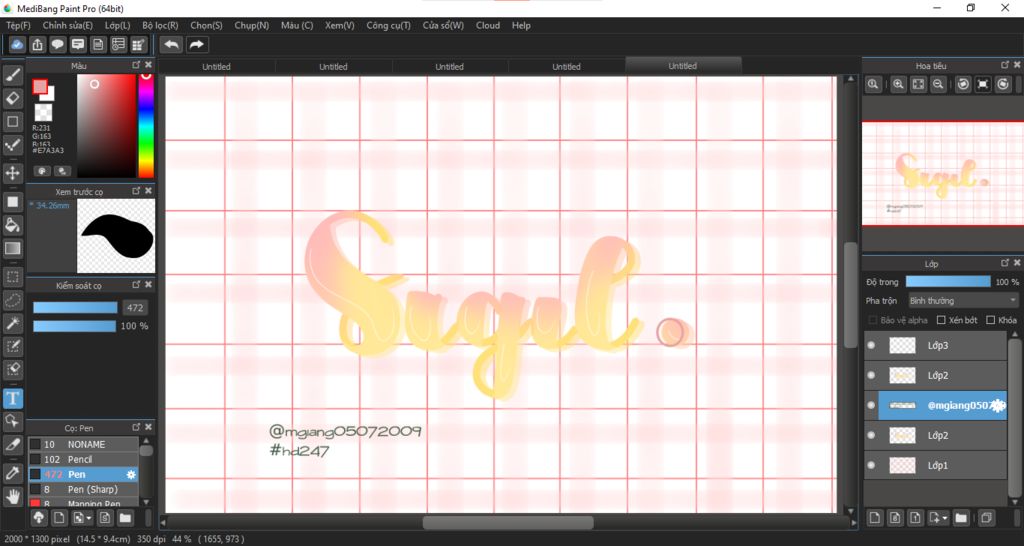The height and width of the screenshot is (546, 1024).
Task: Click the foreground color swatch
Action: pyautogui.click(x=40, y=86)
